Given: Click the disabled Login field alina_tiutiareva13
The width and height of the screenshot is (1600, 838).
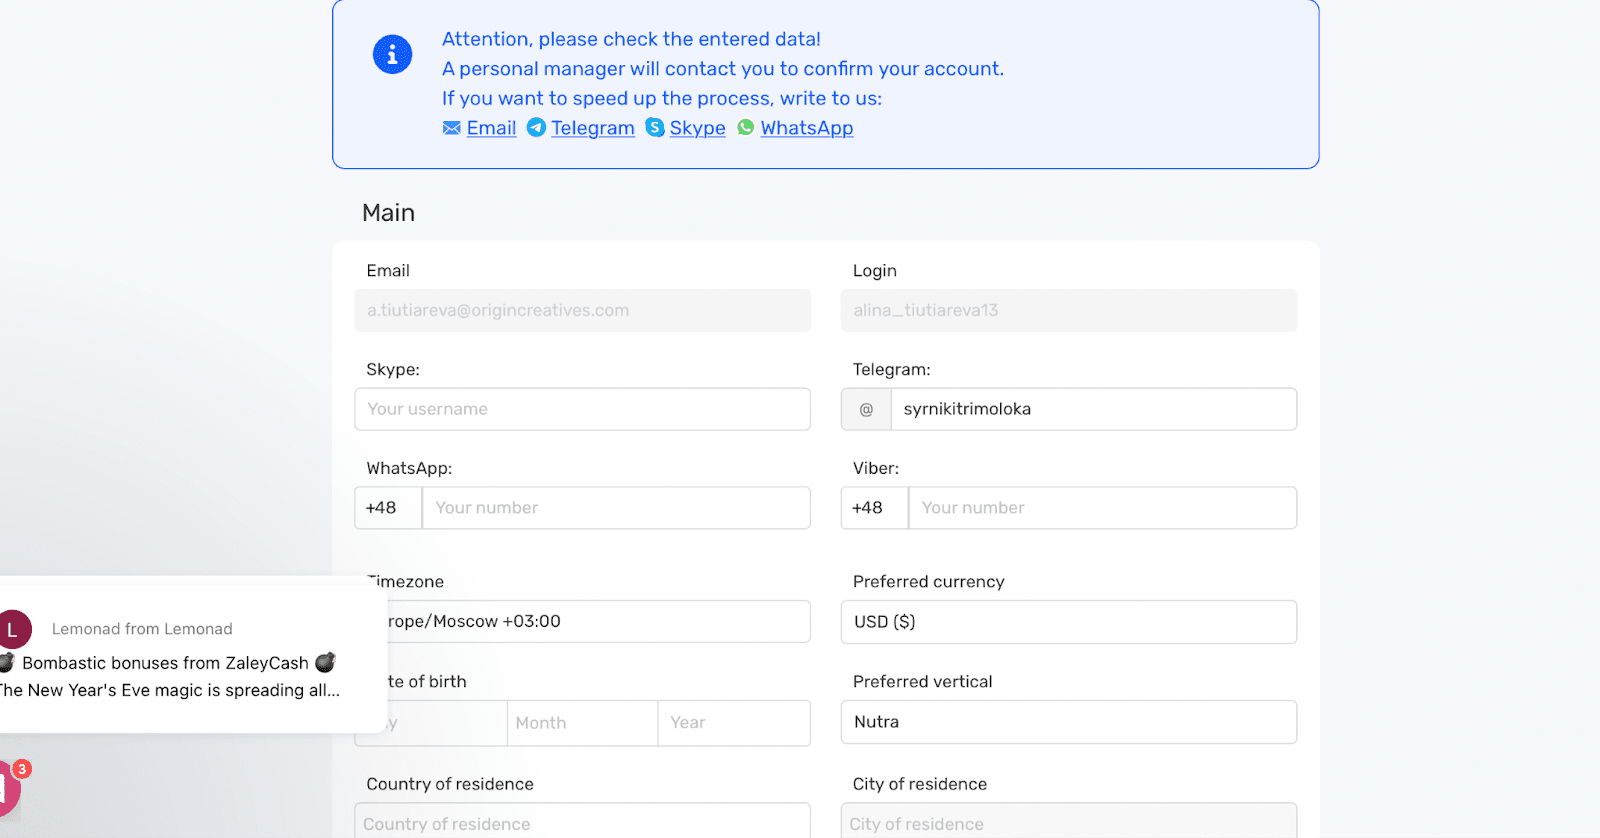Looking at the screenshot, I should coord(1069,310).
